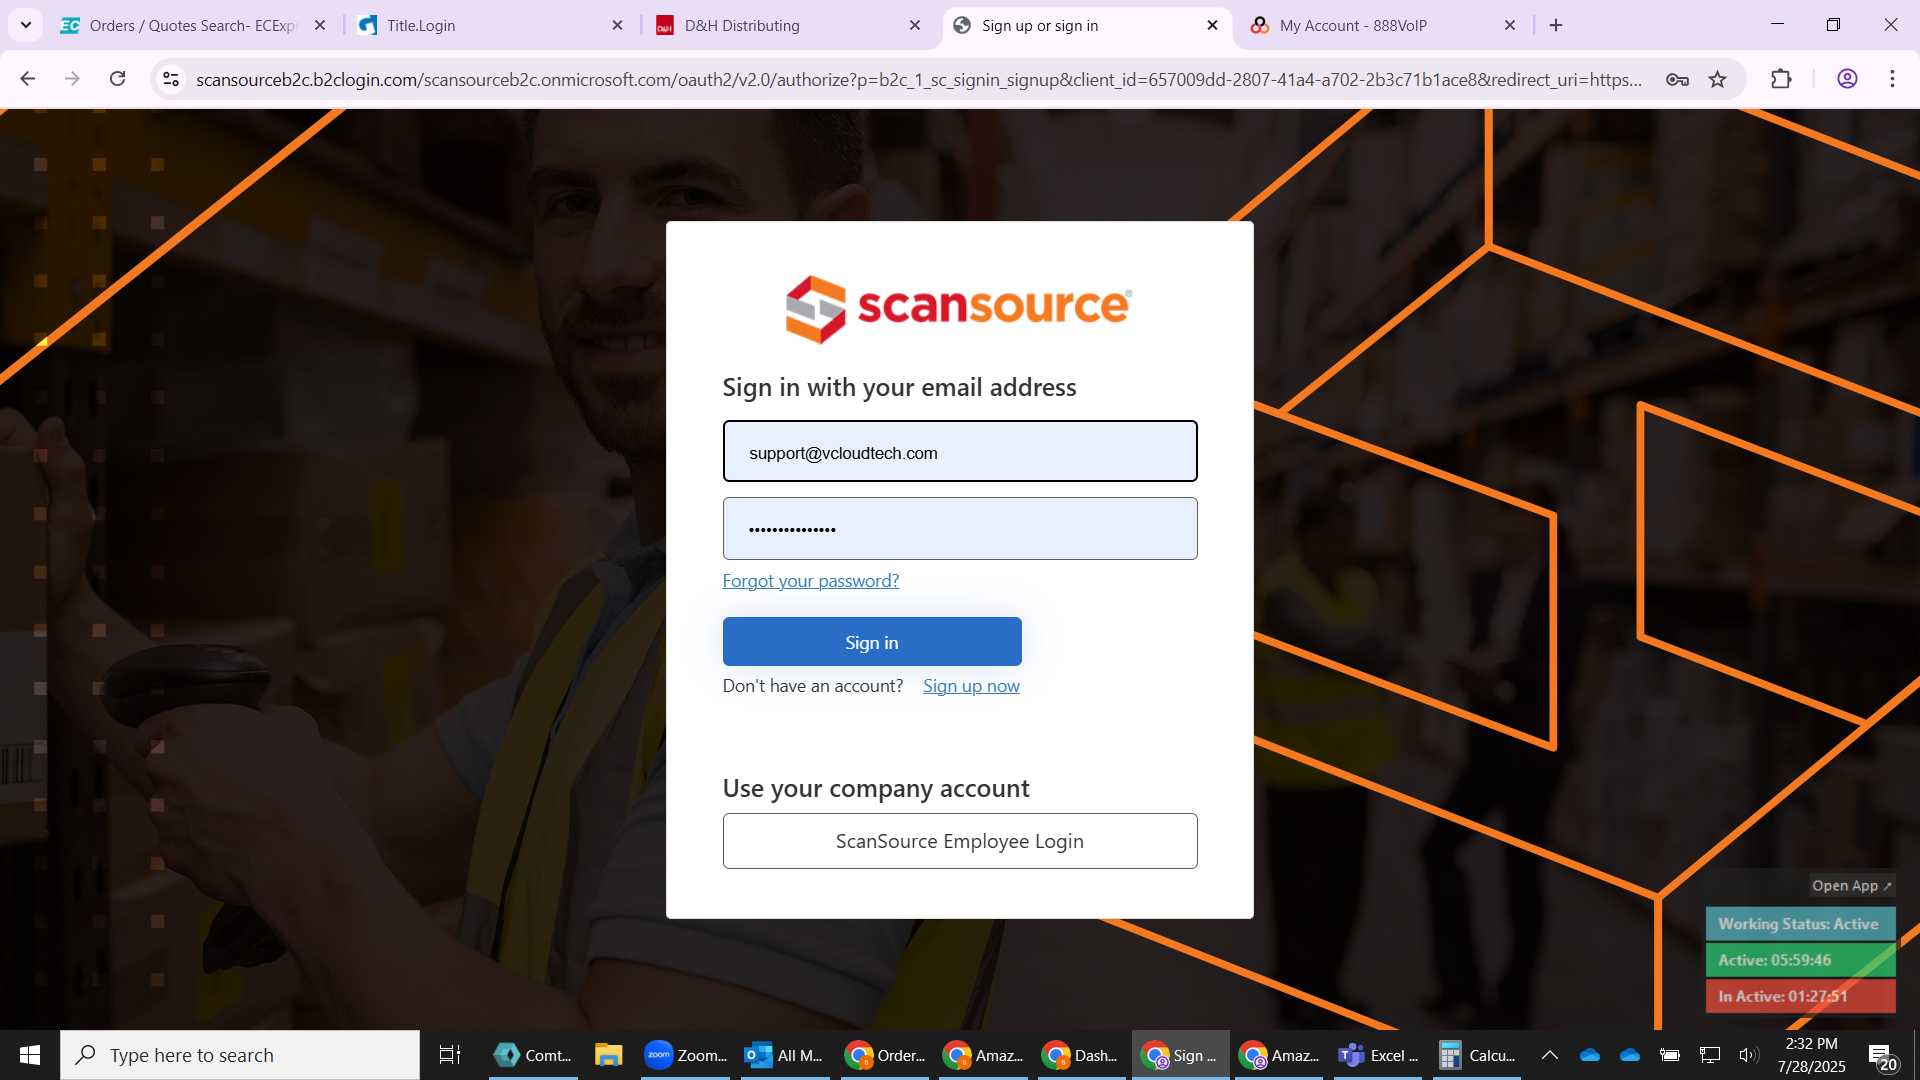Open the Comt... app on the taskbar
This screenshot has height=1080, width=1920.
534,1055
